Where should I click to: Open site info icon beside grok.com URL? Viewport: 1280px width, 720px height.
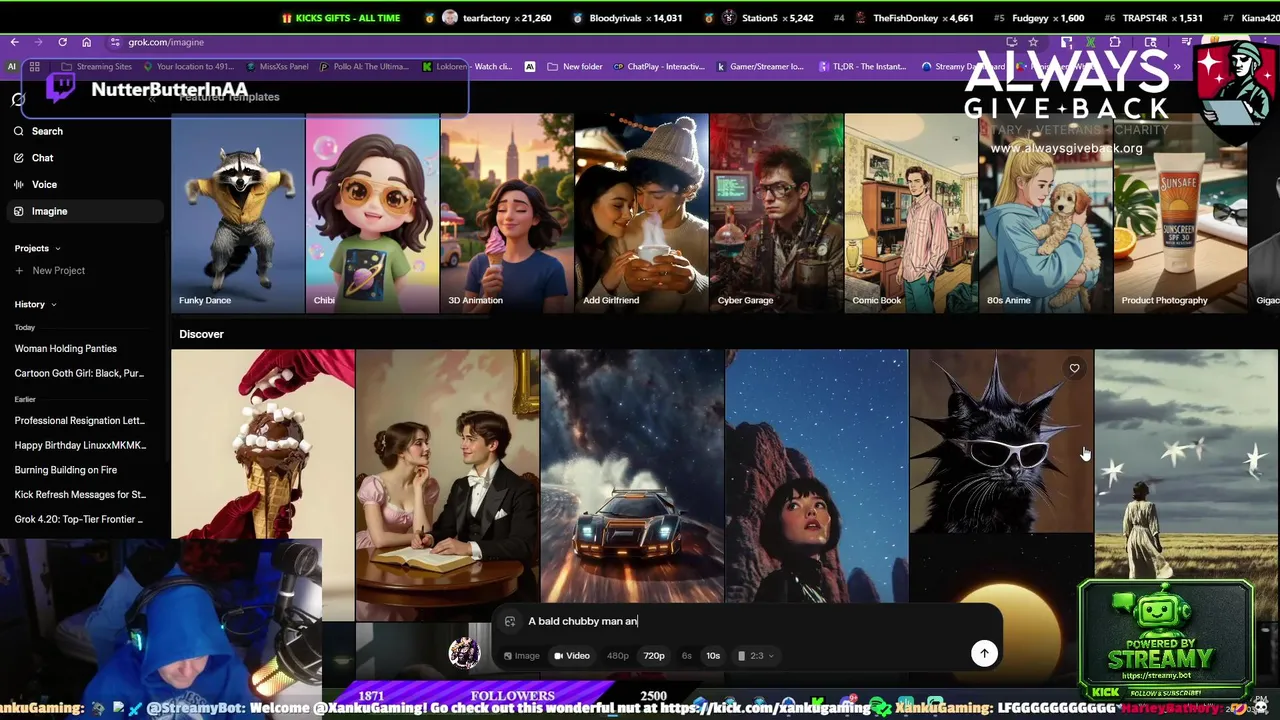click(x=116, y=42)
